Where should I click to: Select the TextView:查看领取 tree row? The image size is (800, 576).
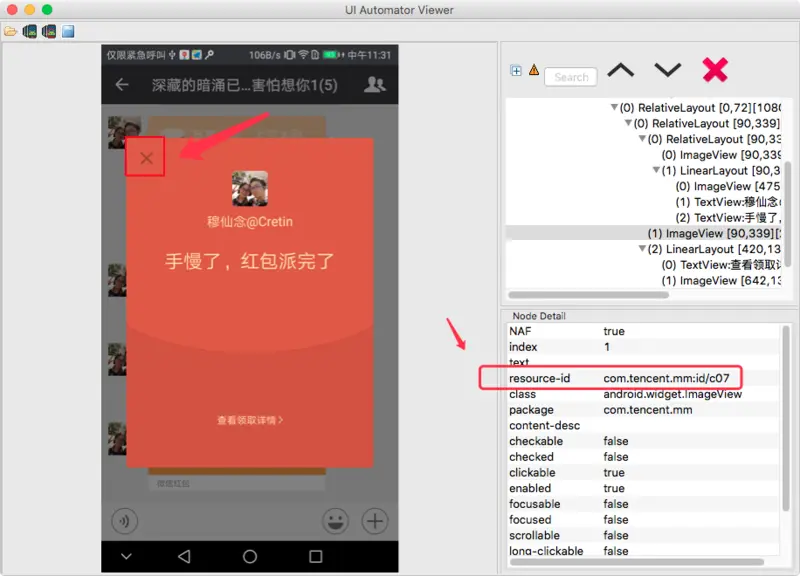721,265
